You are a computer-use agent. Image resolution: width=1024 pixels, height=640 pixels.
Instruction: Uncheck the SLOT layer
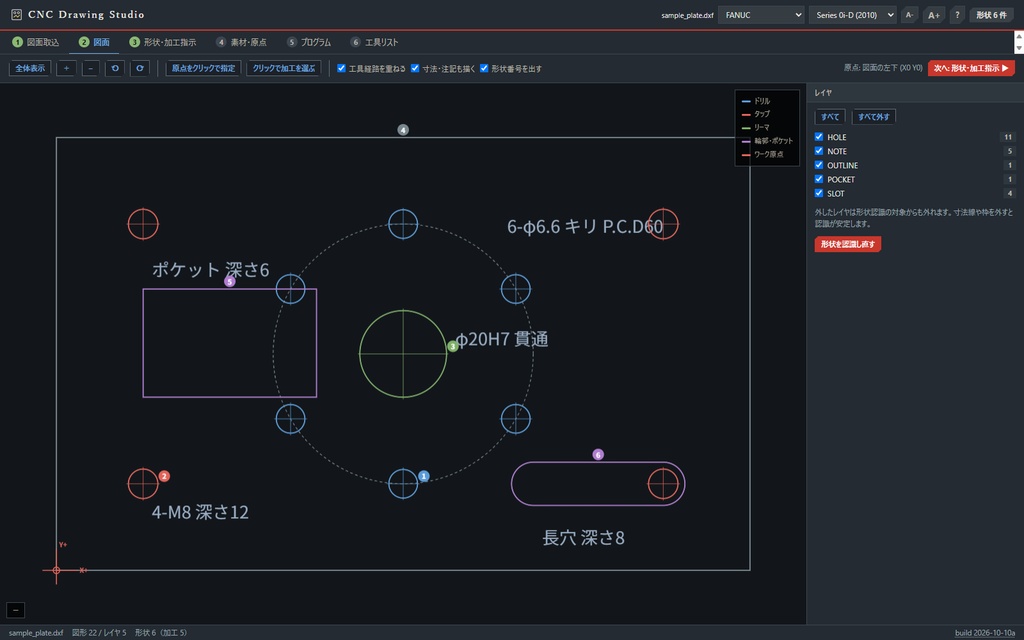tap(819, 193)
